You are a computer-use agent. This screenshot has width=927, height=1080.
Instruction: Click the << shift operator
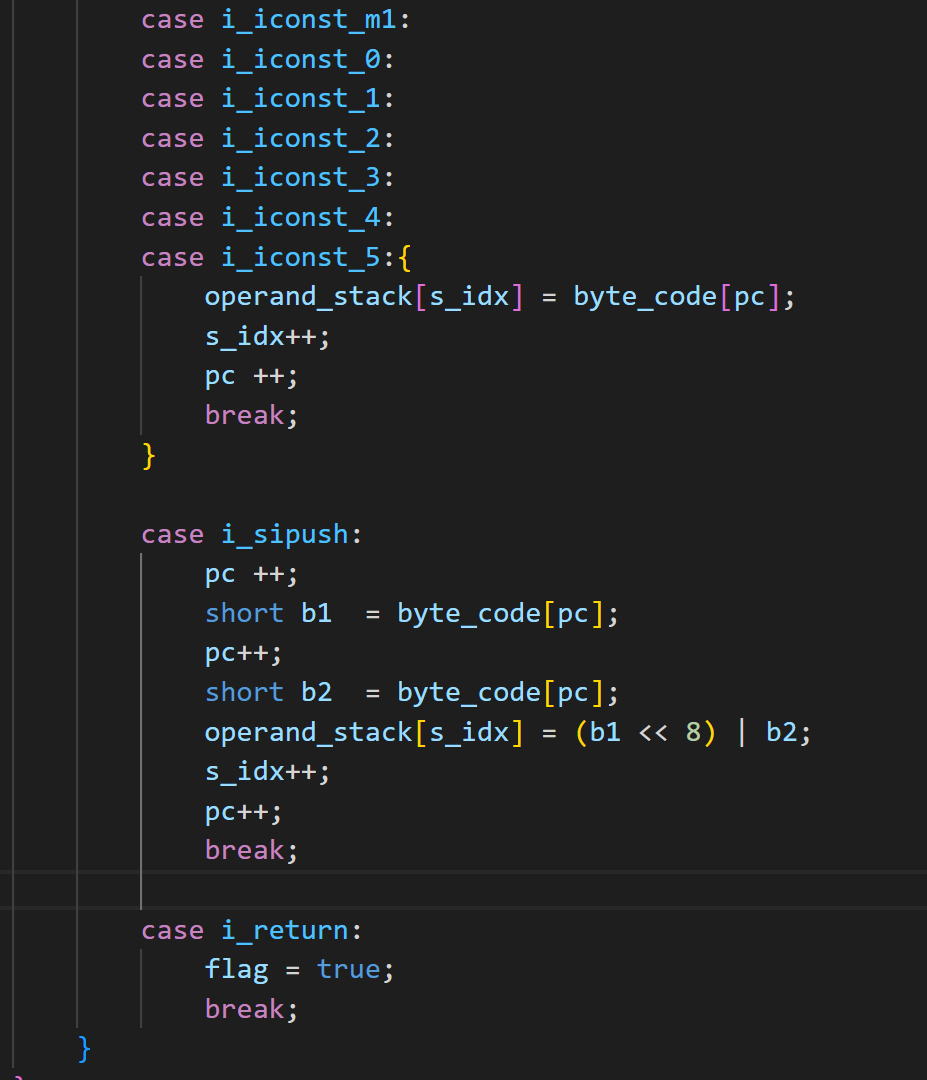(652, 732)
